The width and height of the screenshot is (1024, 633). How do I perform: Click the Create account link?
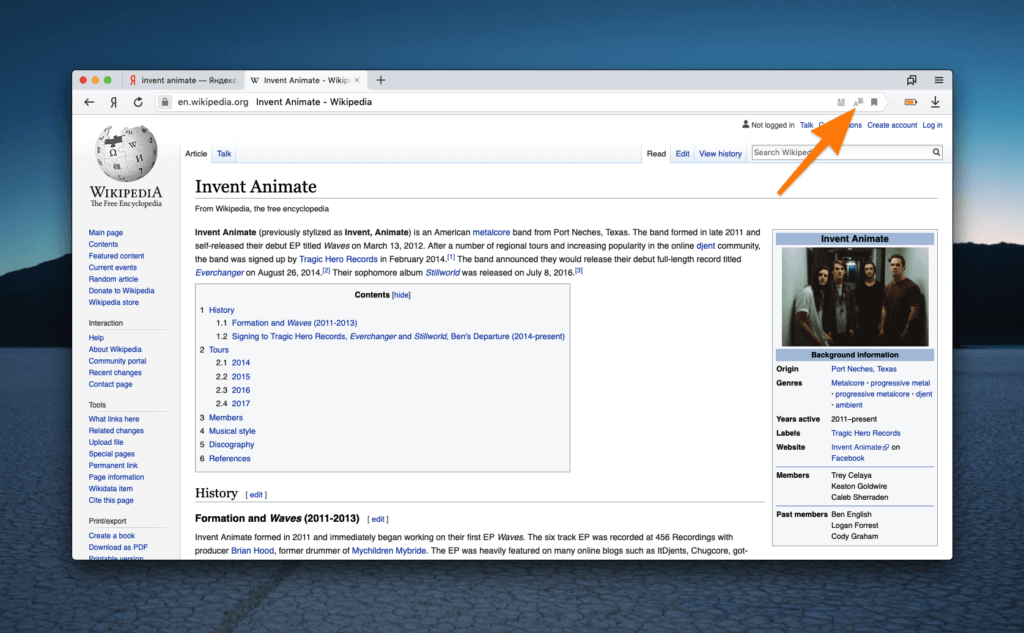892,125
